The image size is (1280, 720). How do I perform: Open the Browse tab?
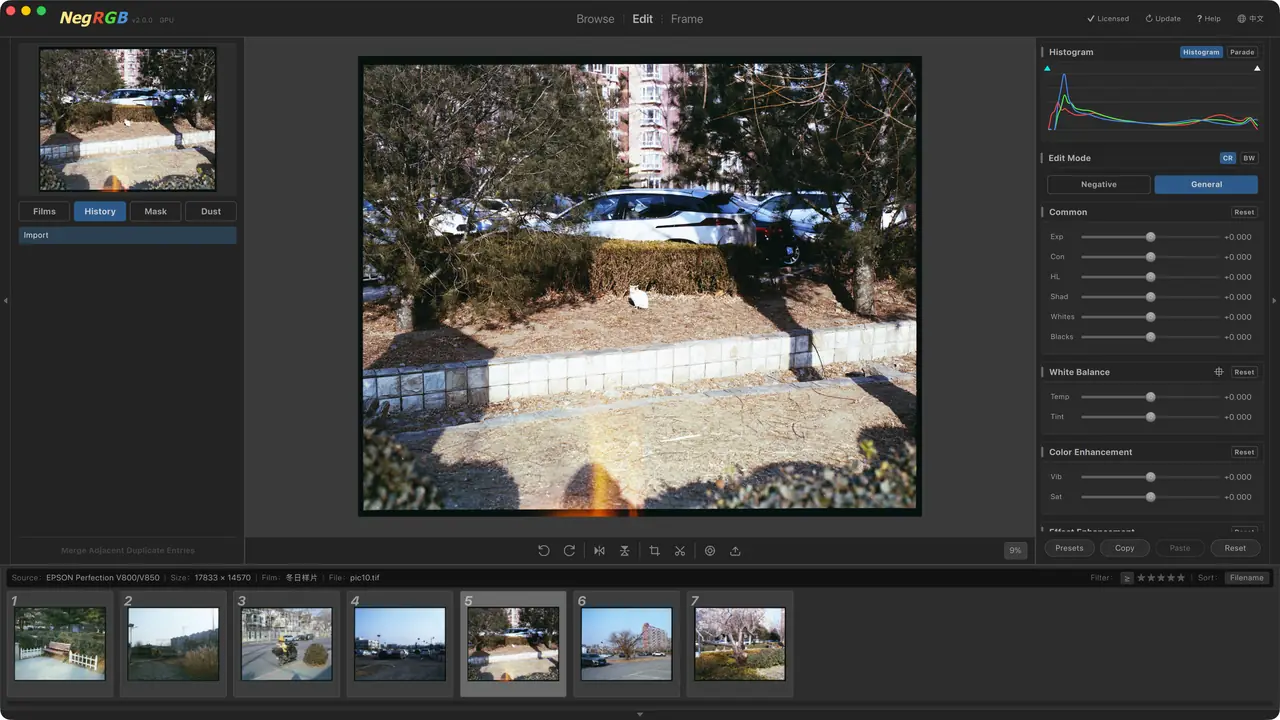coord(595,19)
